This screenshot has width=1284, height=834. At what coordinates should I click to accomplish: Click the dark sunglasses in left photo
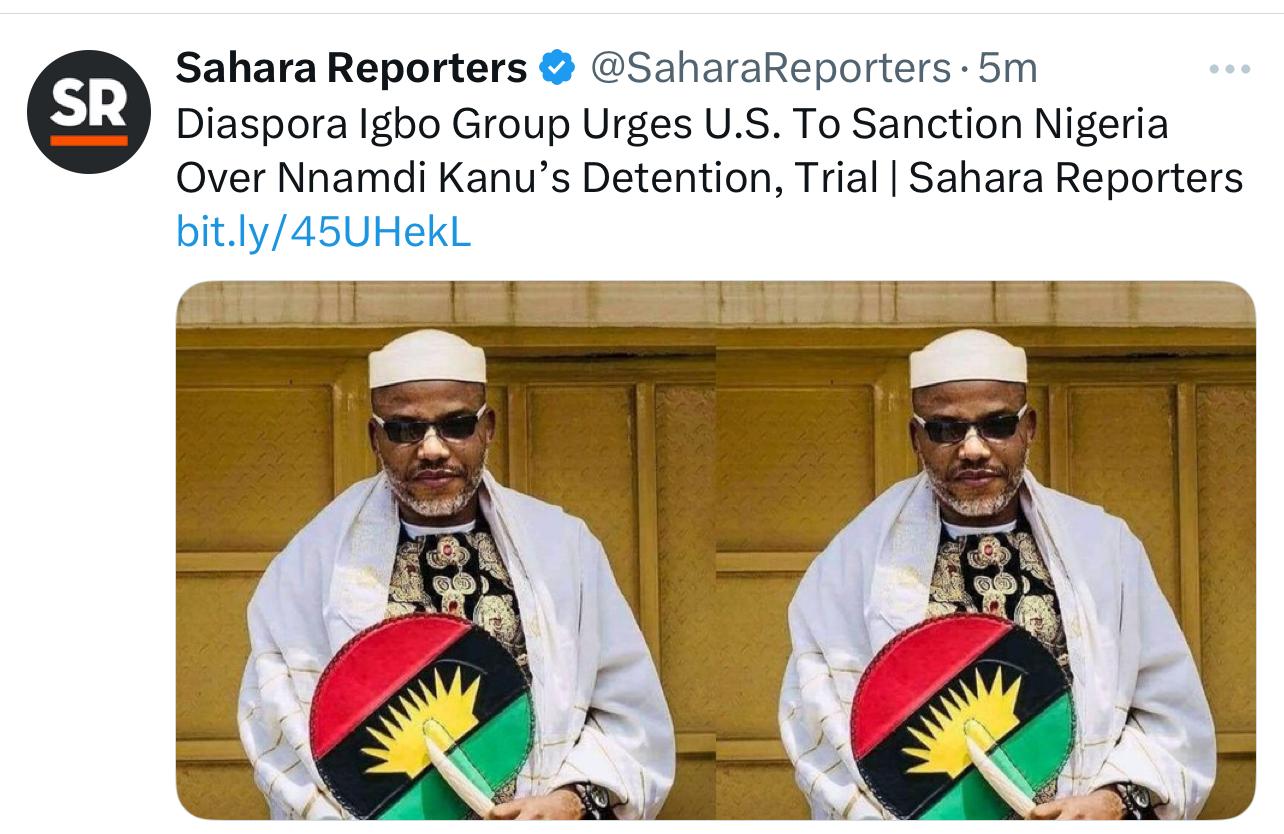point(428,425)
